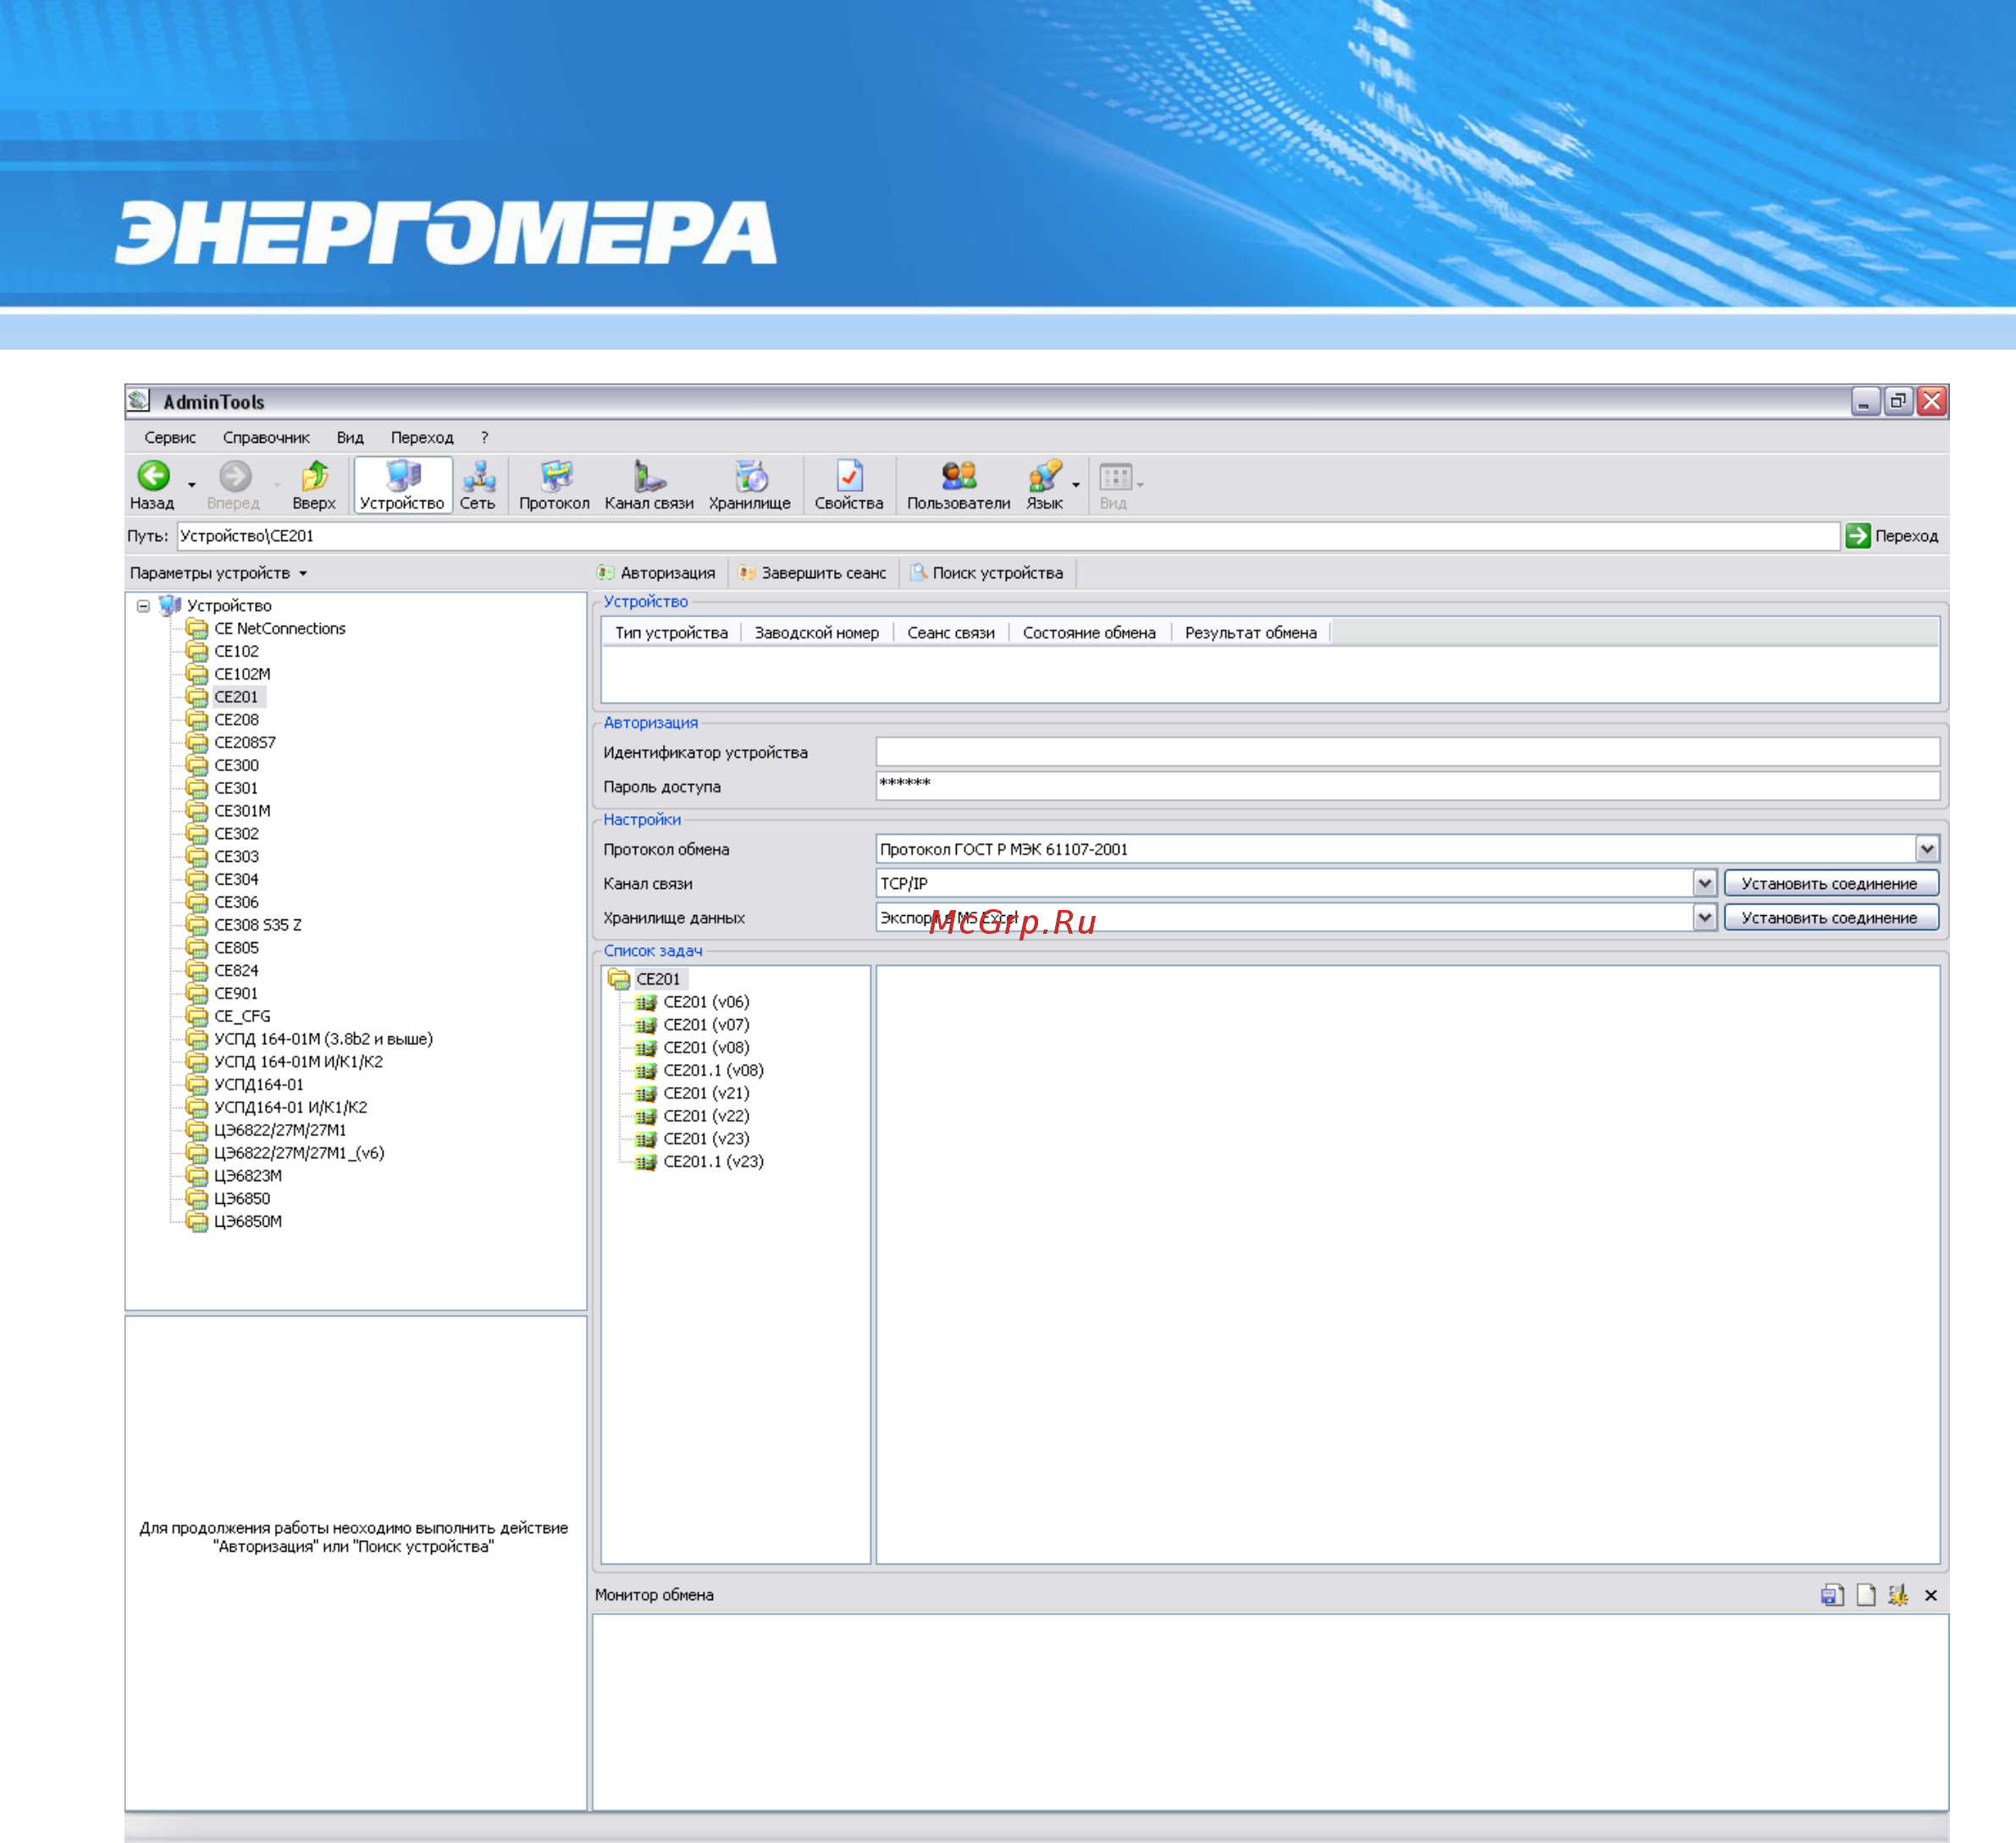The width and height of the screenshot is (2016, 1843).
Task: Open the dropdown arrow beside Язык
Action: click(x=1076, y=485)
